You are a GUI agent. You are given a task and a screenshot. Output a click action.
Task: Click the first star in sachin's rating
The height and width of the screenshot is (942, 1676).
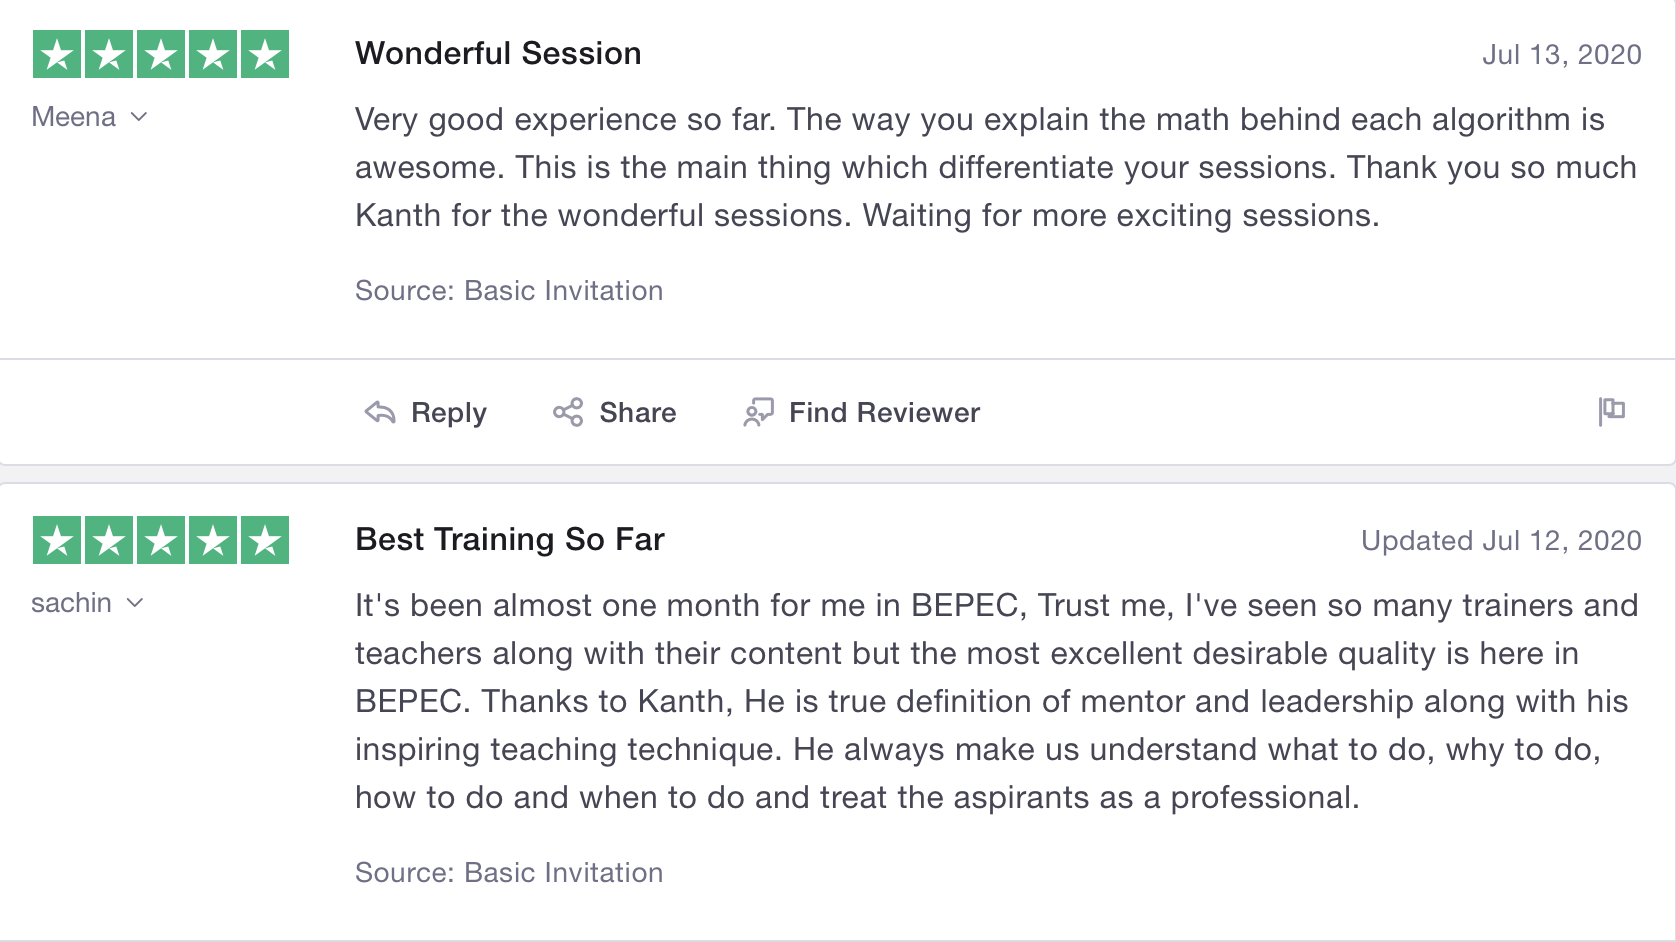tap(58, 540)
